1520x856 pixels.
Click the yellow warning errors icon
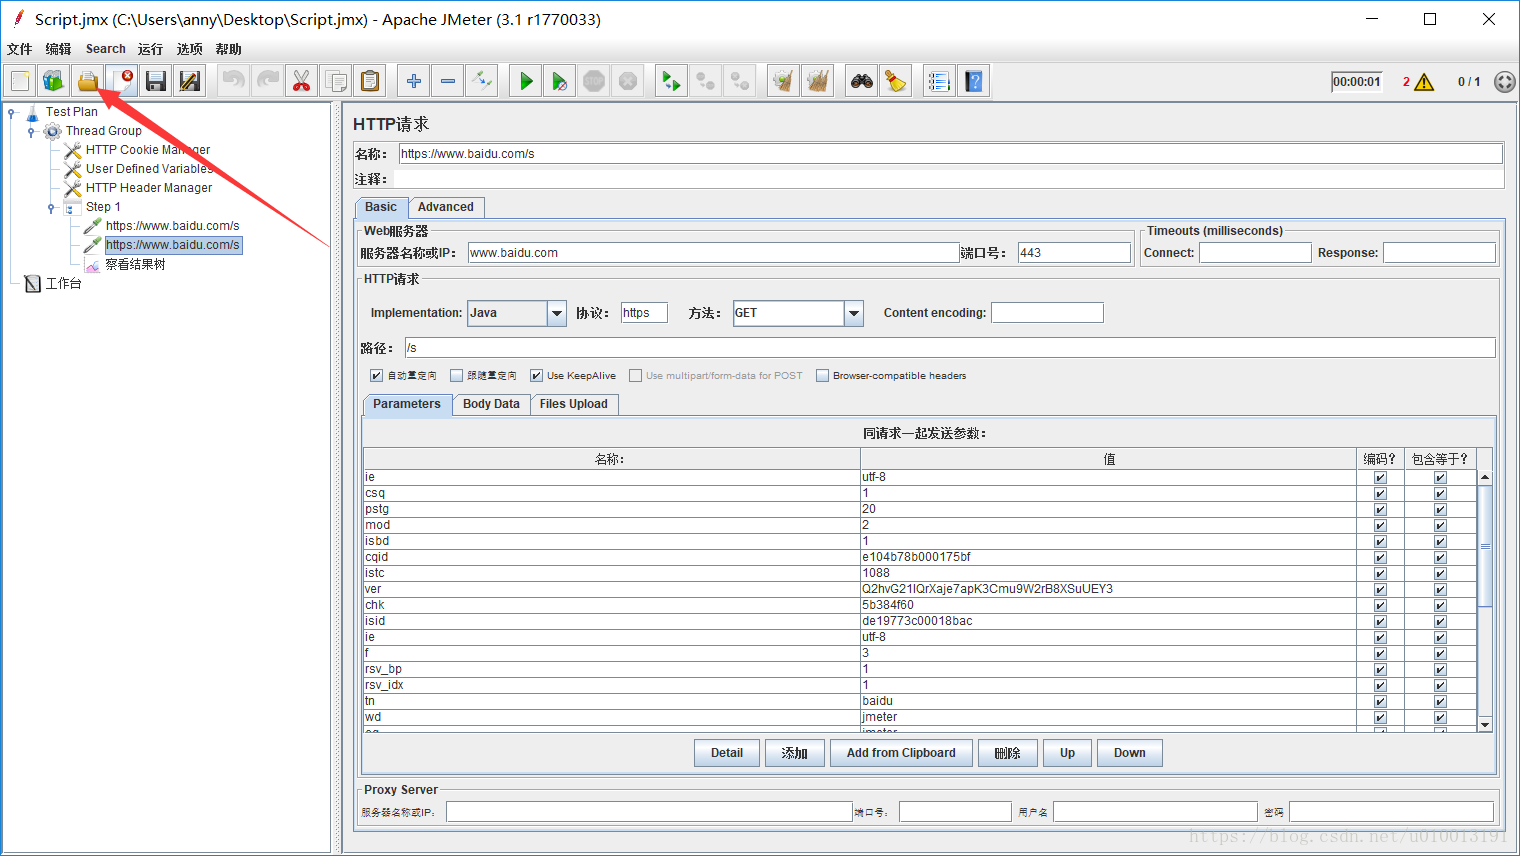point(1425,82)
